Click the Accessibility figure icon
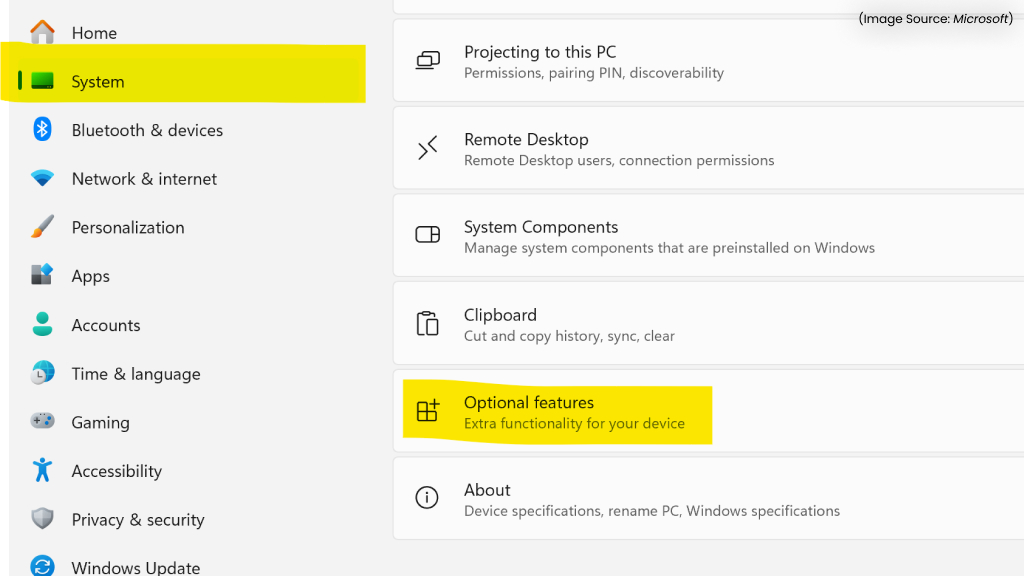 (42, 470)
